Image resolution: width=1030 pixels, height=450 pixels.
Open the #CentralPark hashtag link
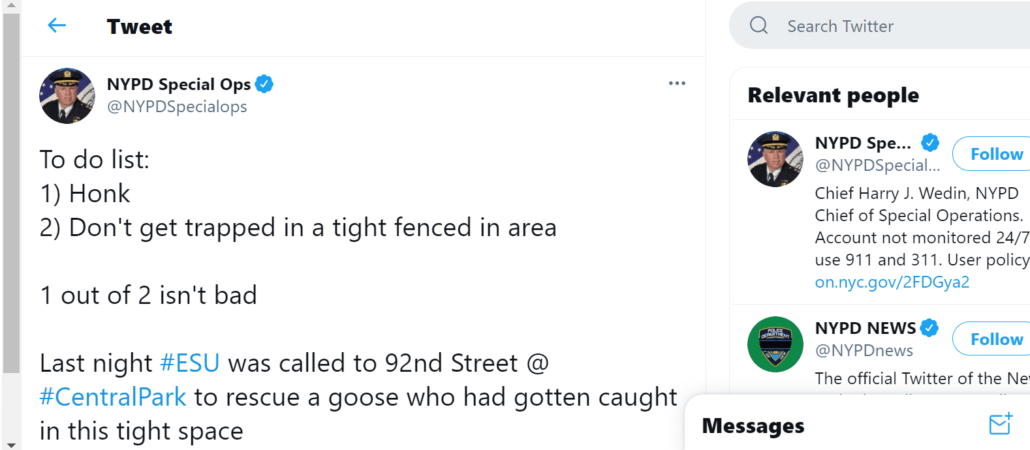coord(113,397)
